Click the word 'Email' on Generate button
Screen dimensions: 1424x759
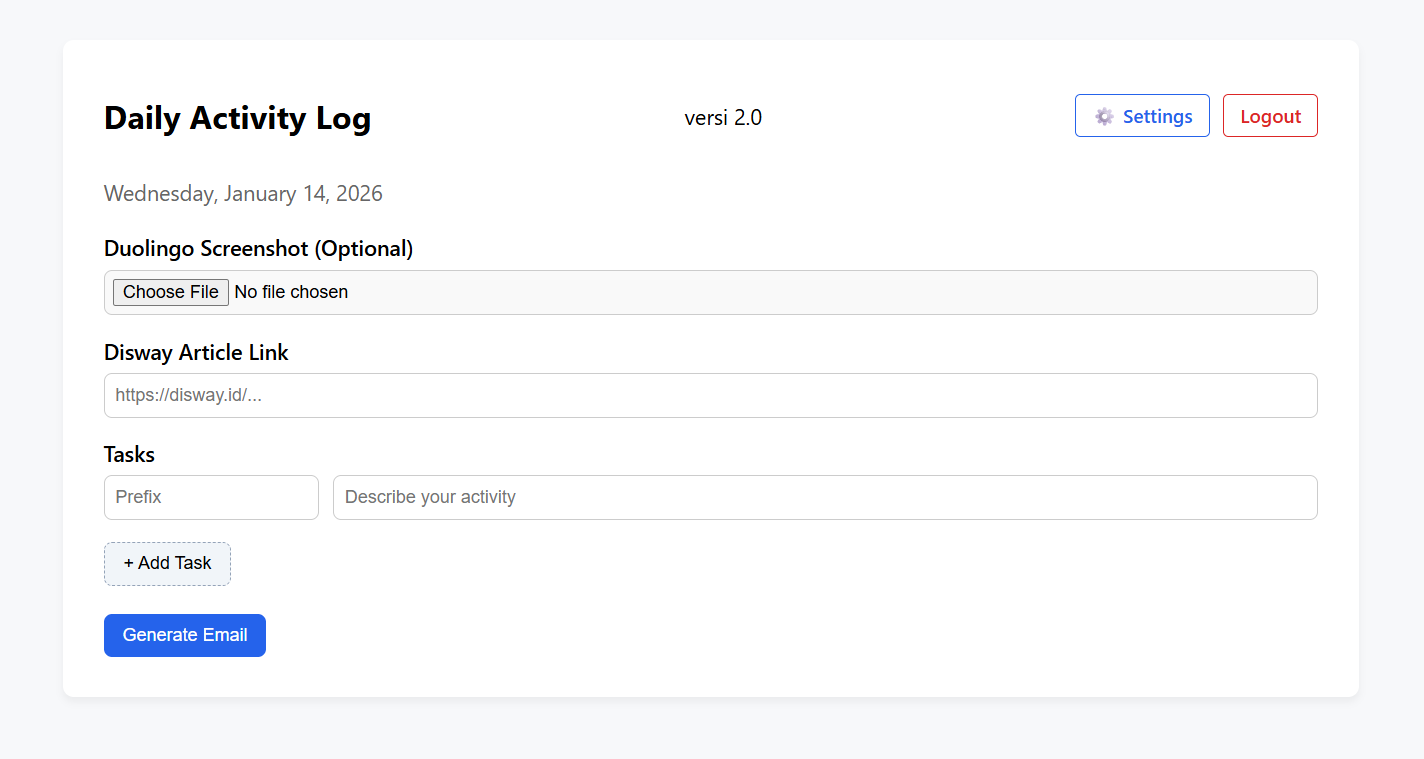[223, 635]
